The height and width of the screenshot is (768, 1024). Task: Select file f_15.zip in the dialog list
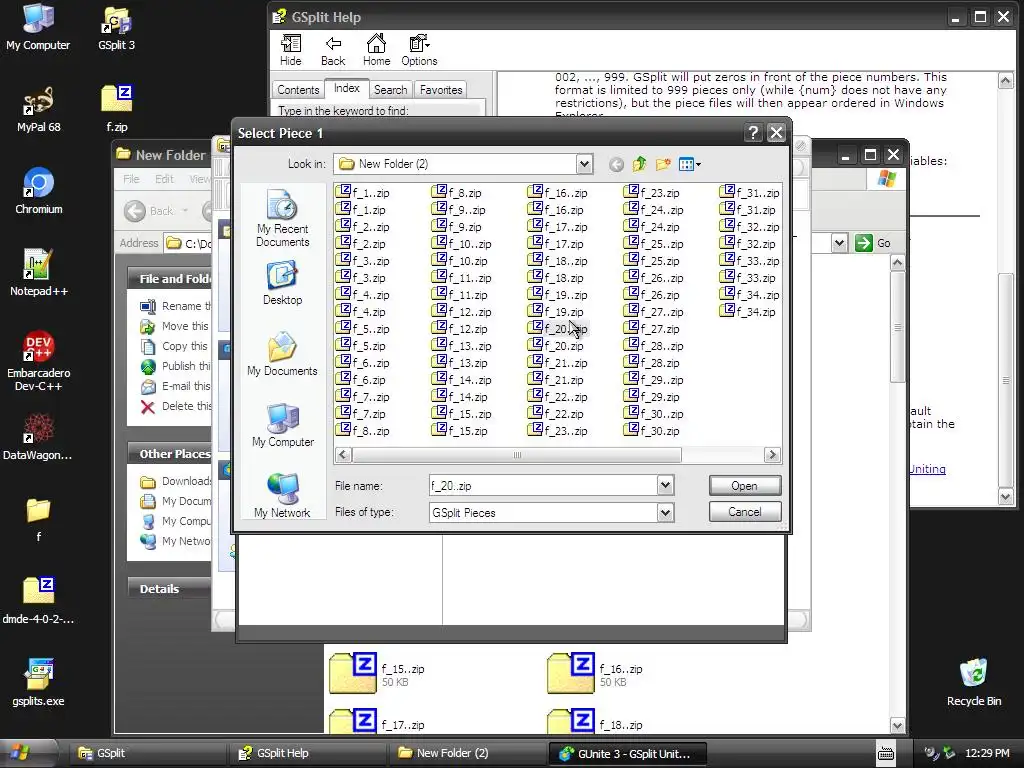[x=460, y=430]
